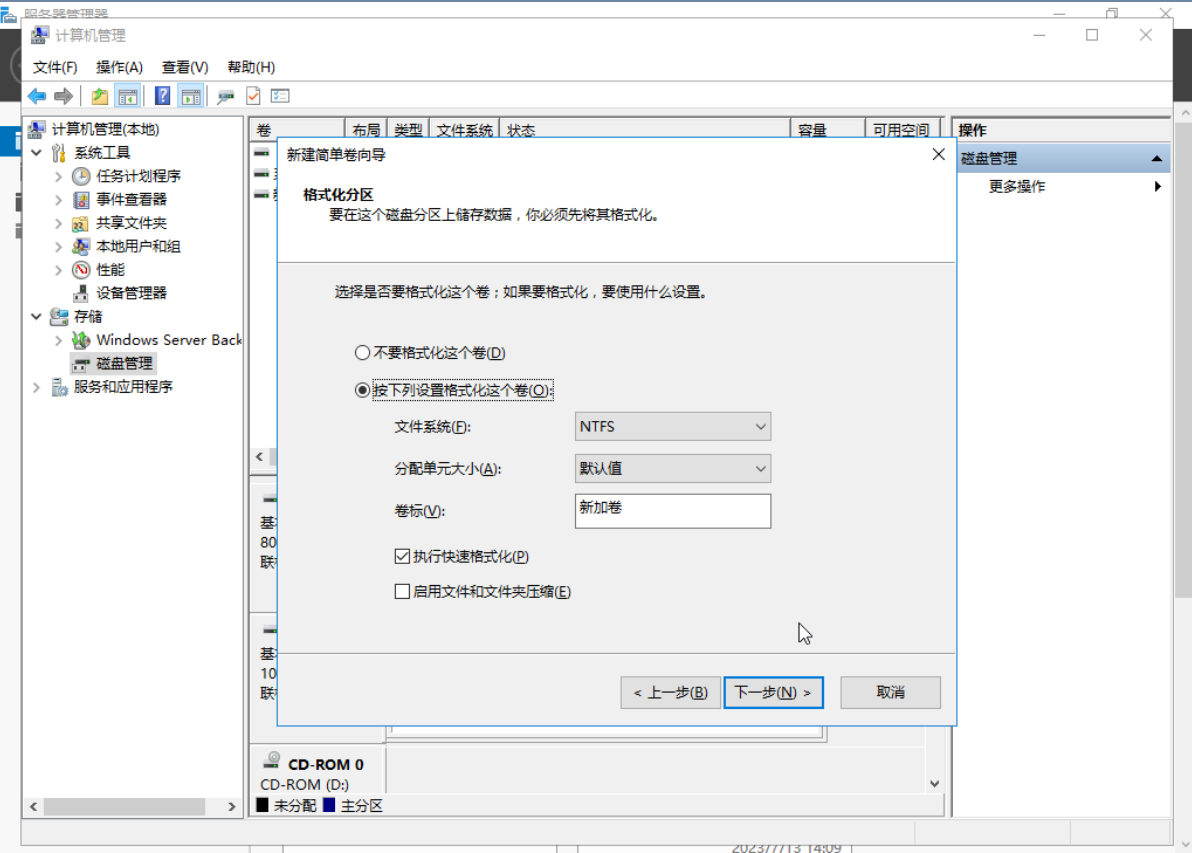
Task: Open the Action (操作) menu
Action: [x=119, y=67]
